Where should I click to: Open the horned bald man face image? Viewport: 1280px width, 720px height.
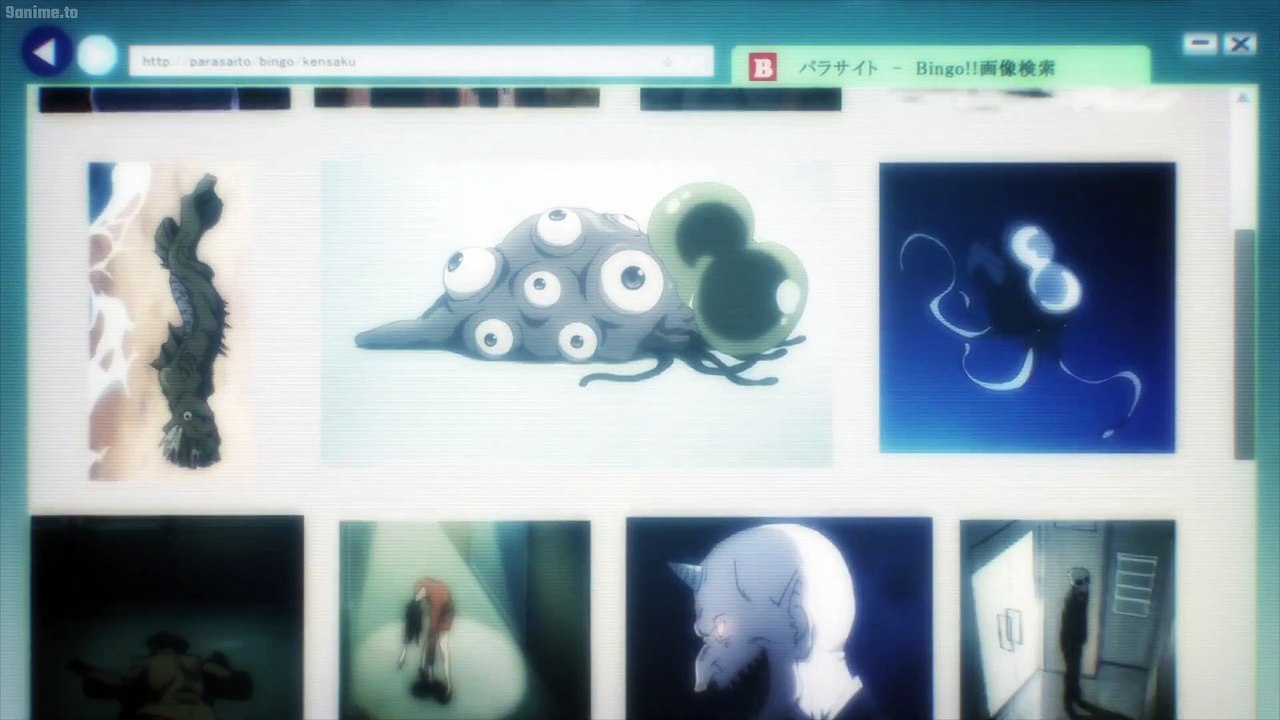pos(779,618)
